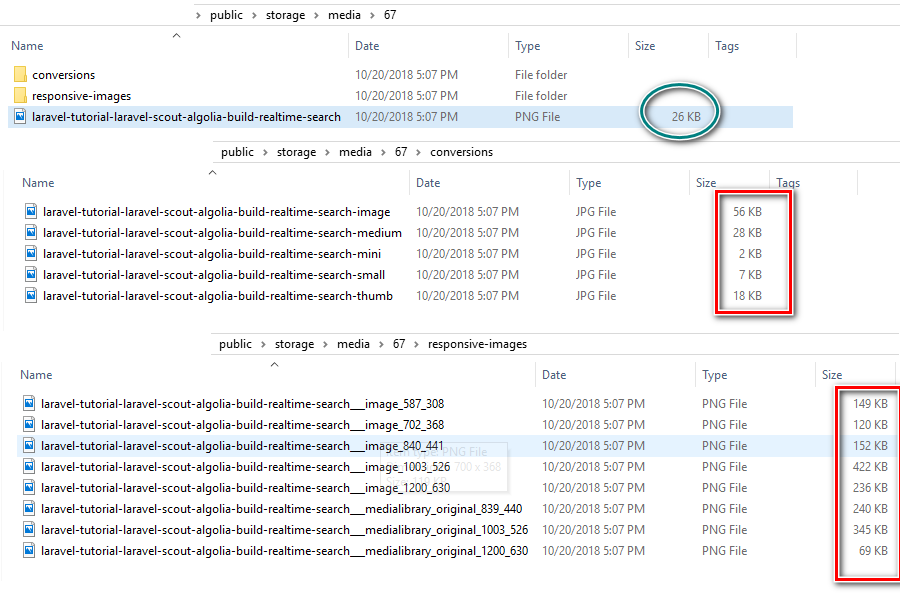
Task: Select medialibrary_original_1003_526 file name
Action: click(x=284, y=530)
